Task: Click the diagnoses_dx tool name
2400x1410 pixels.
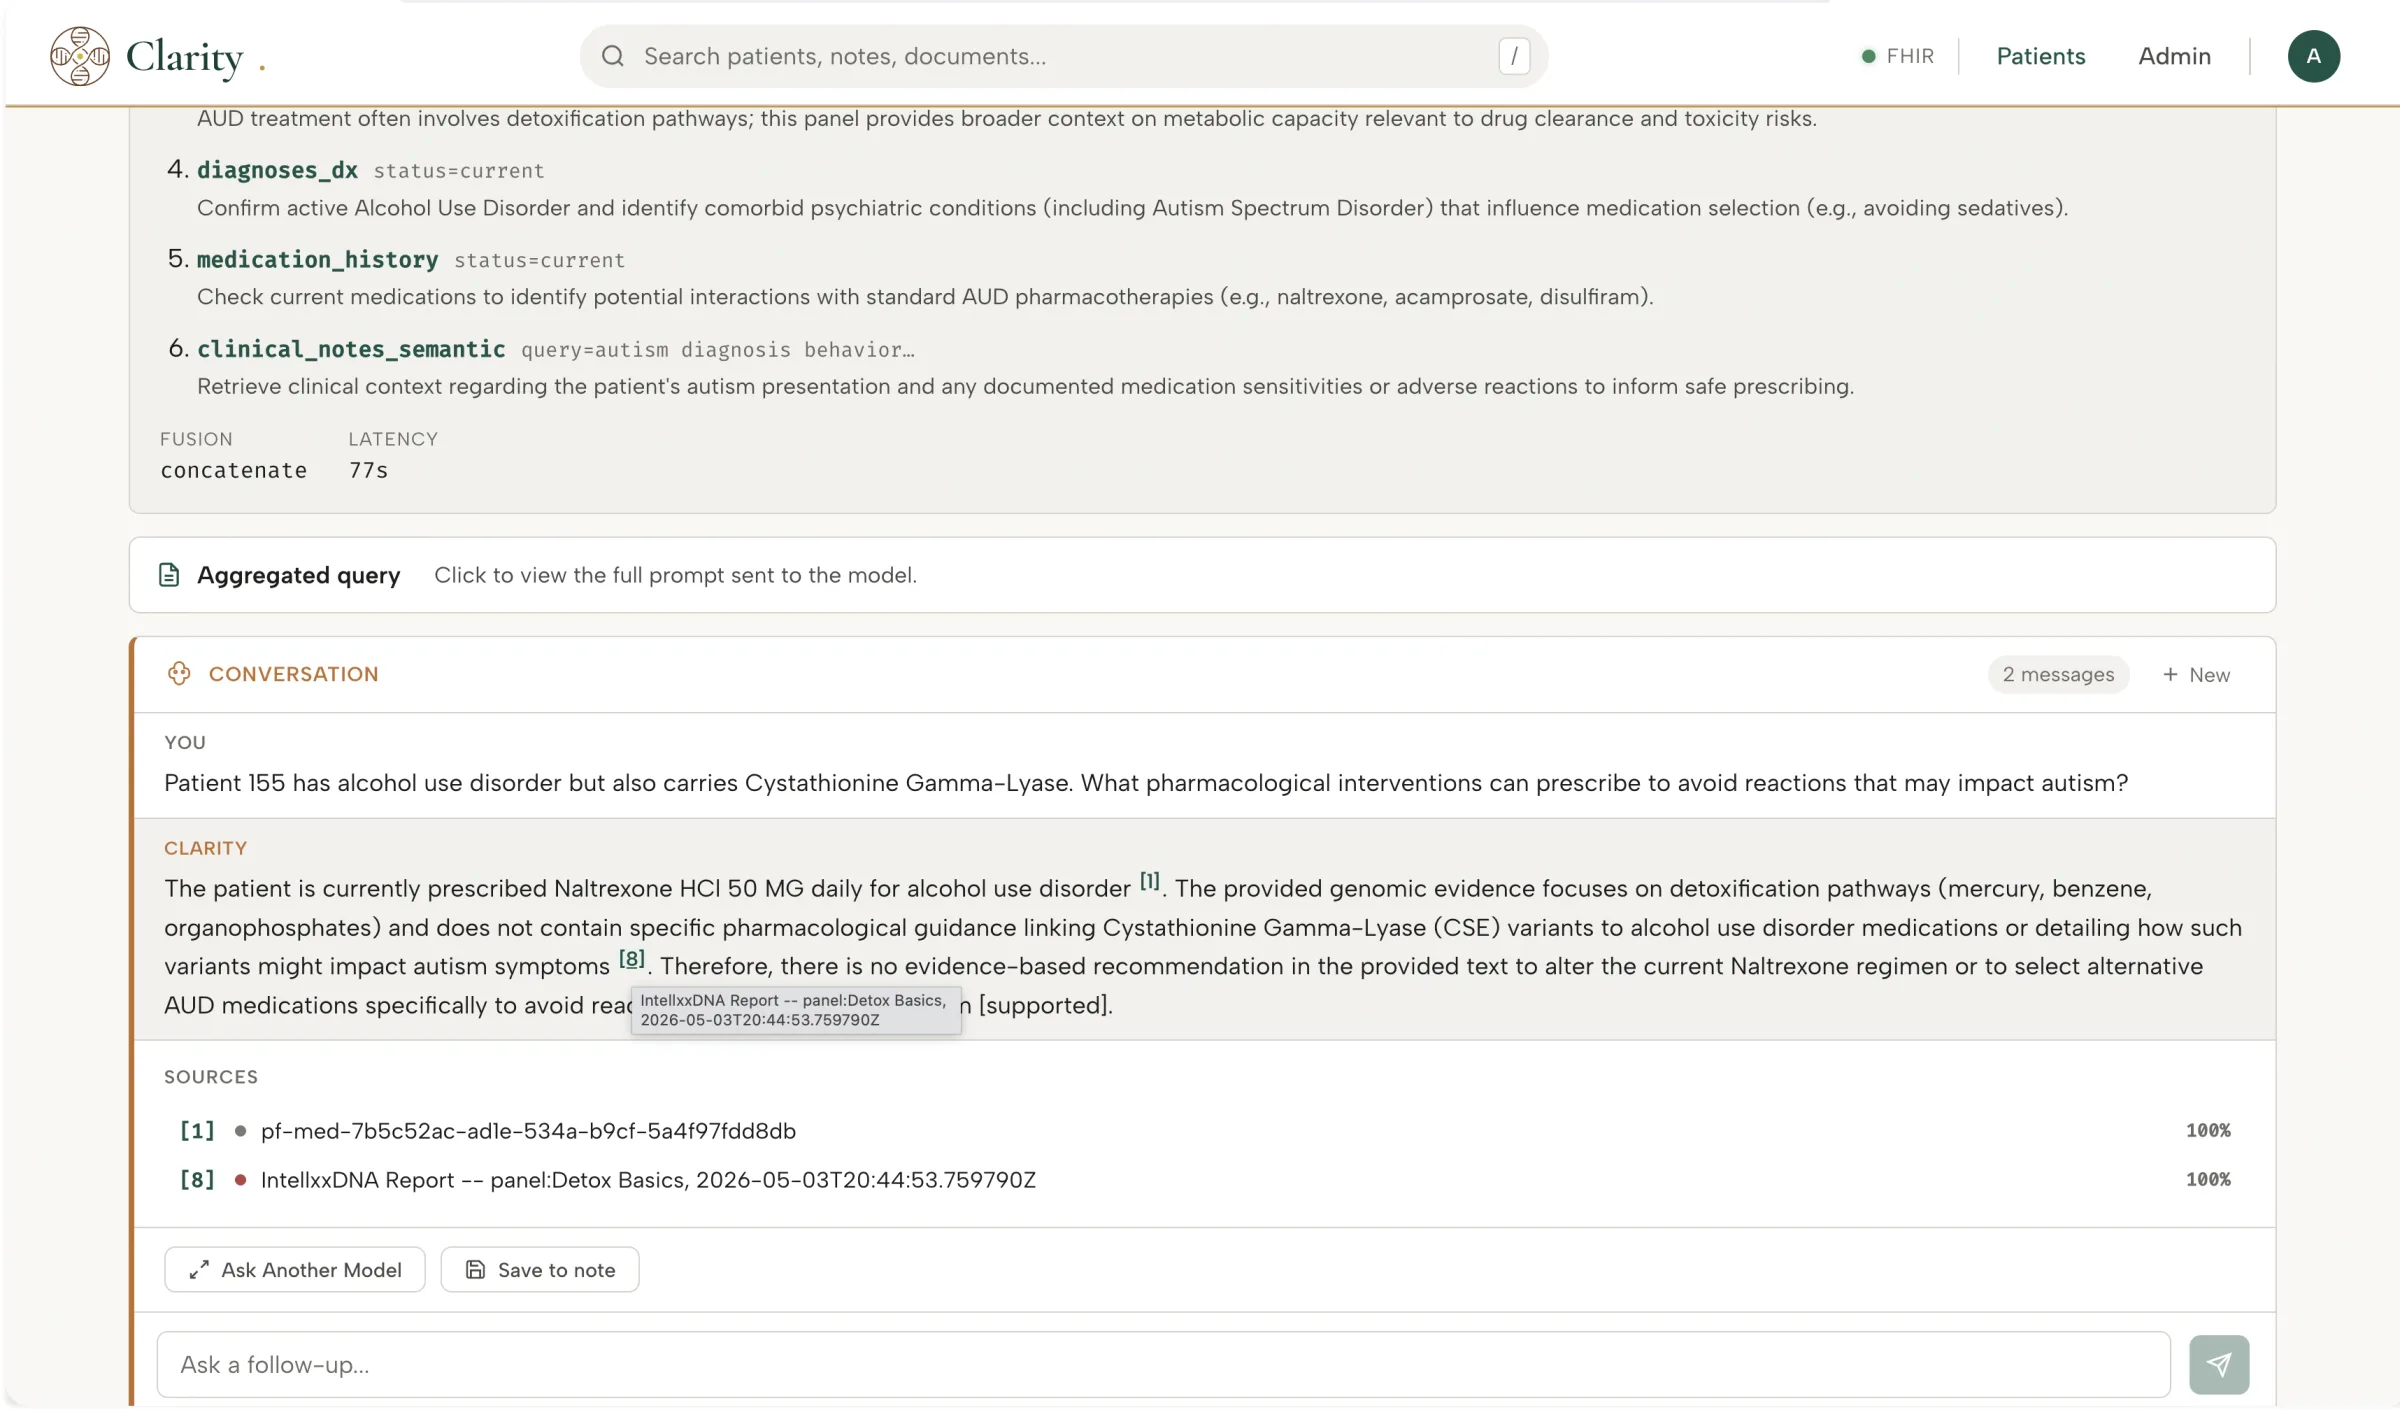Action: point(277,170)
